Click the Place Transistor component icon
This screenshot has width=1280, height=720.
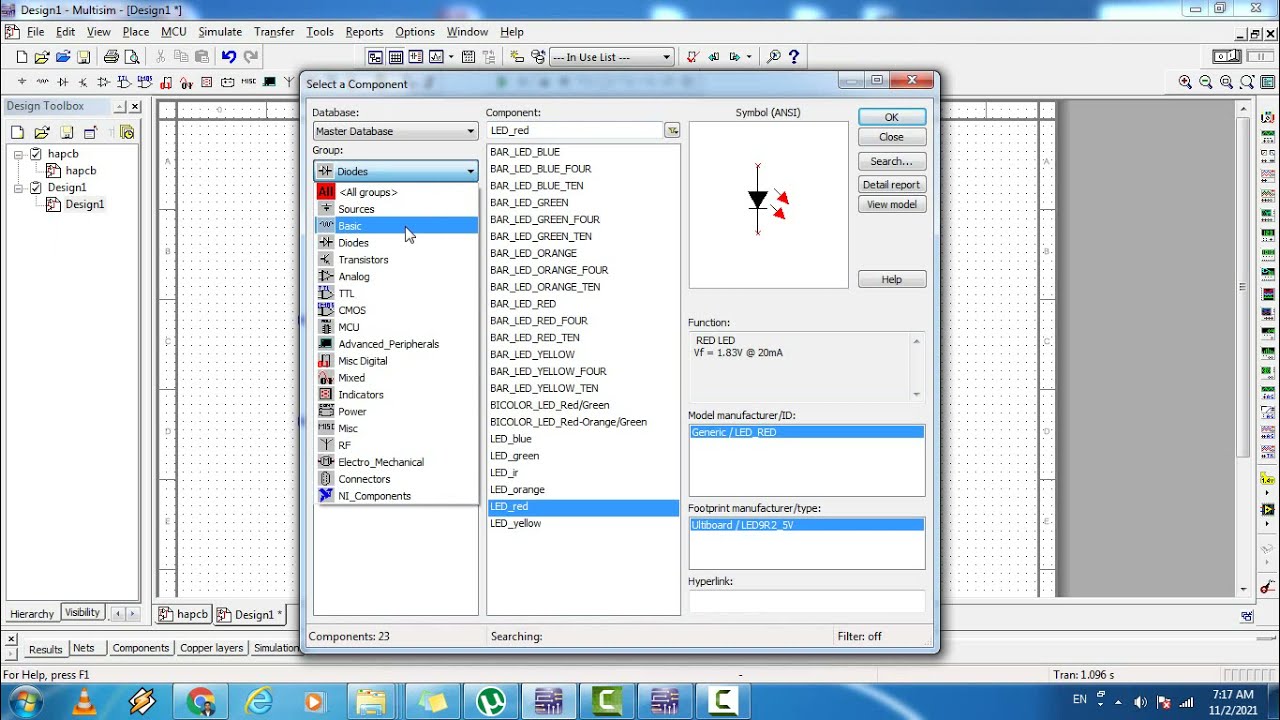82,82
